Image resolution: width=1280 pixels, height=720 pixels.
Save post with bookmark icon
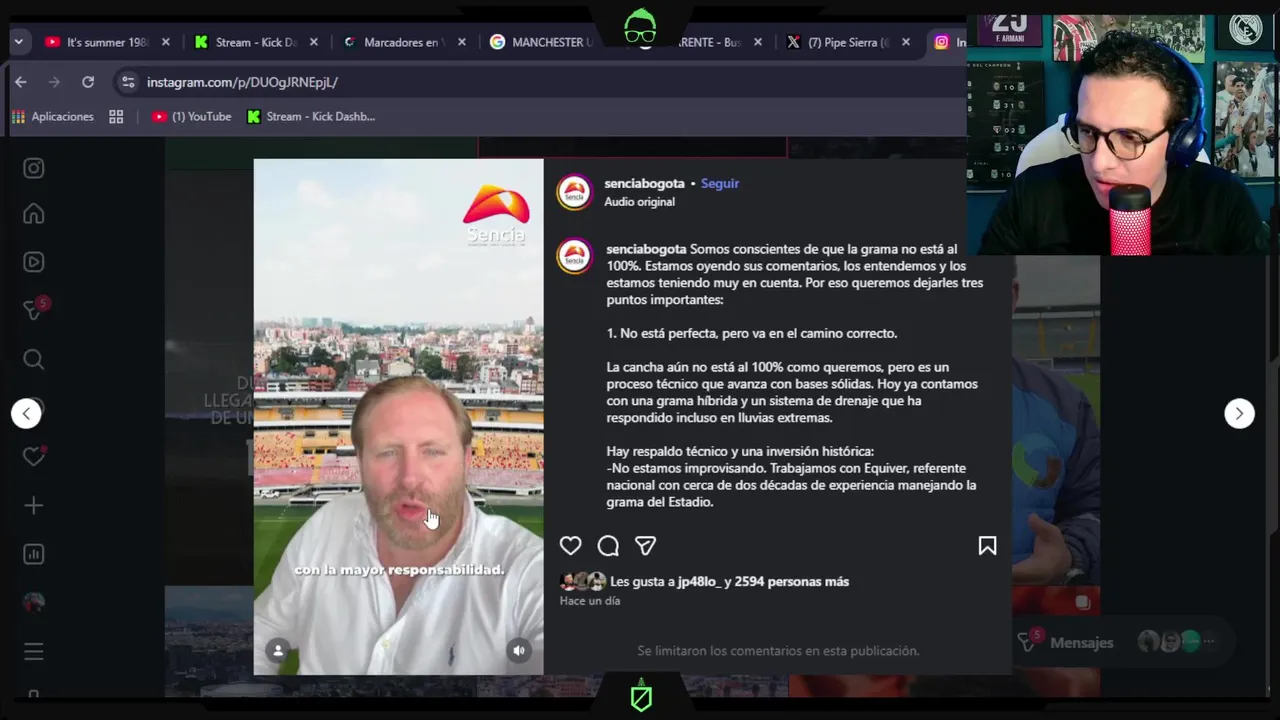click(987, 545)
